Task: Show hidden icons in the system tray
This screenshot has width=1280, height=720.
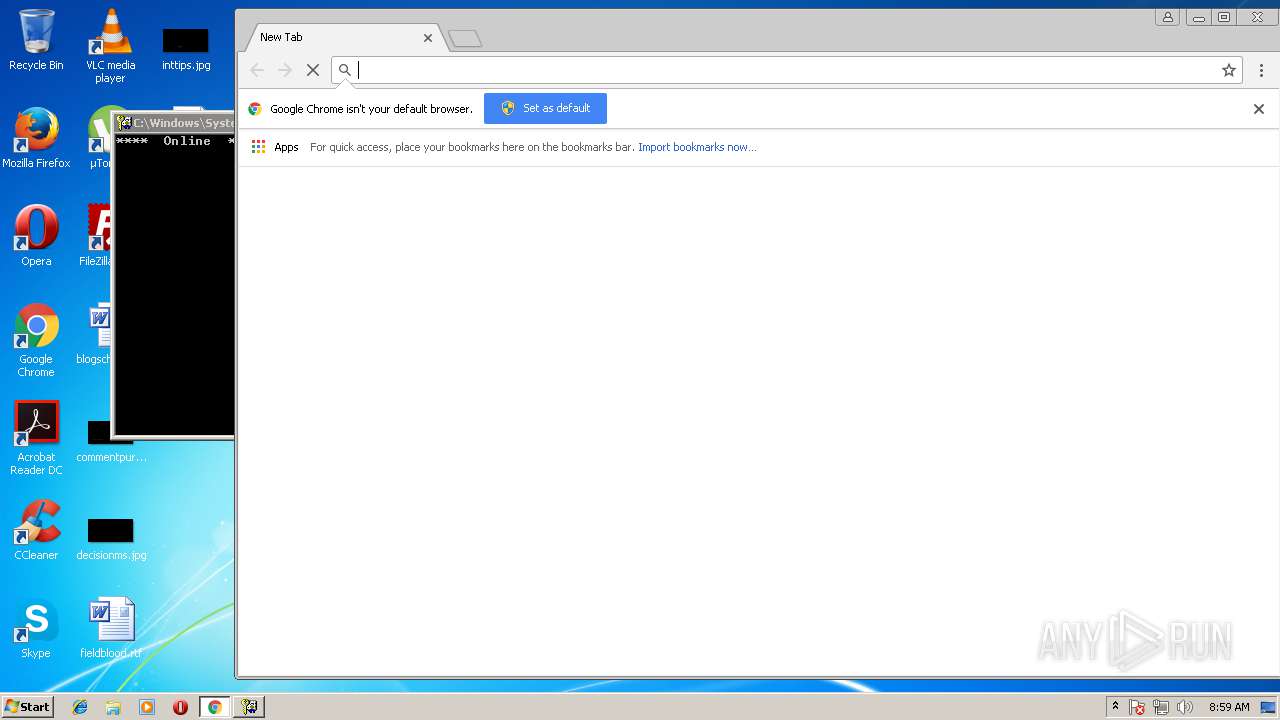Action: (x=1115, y=707)
